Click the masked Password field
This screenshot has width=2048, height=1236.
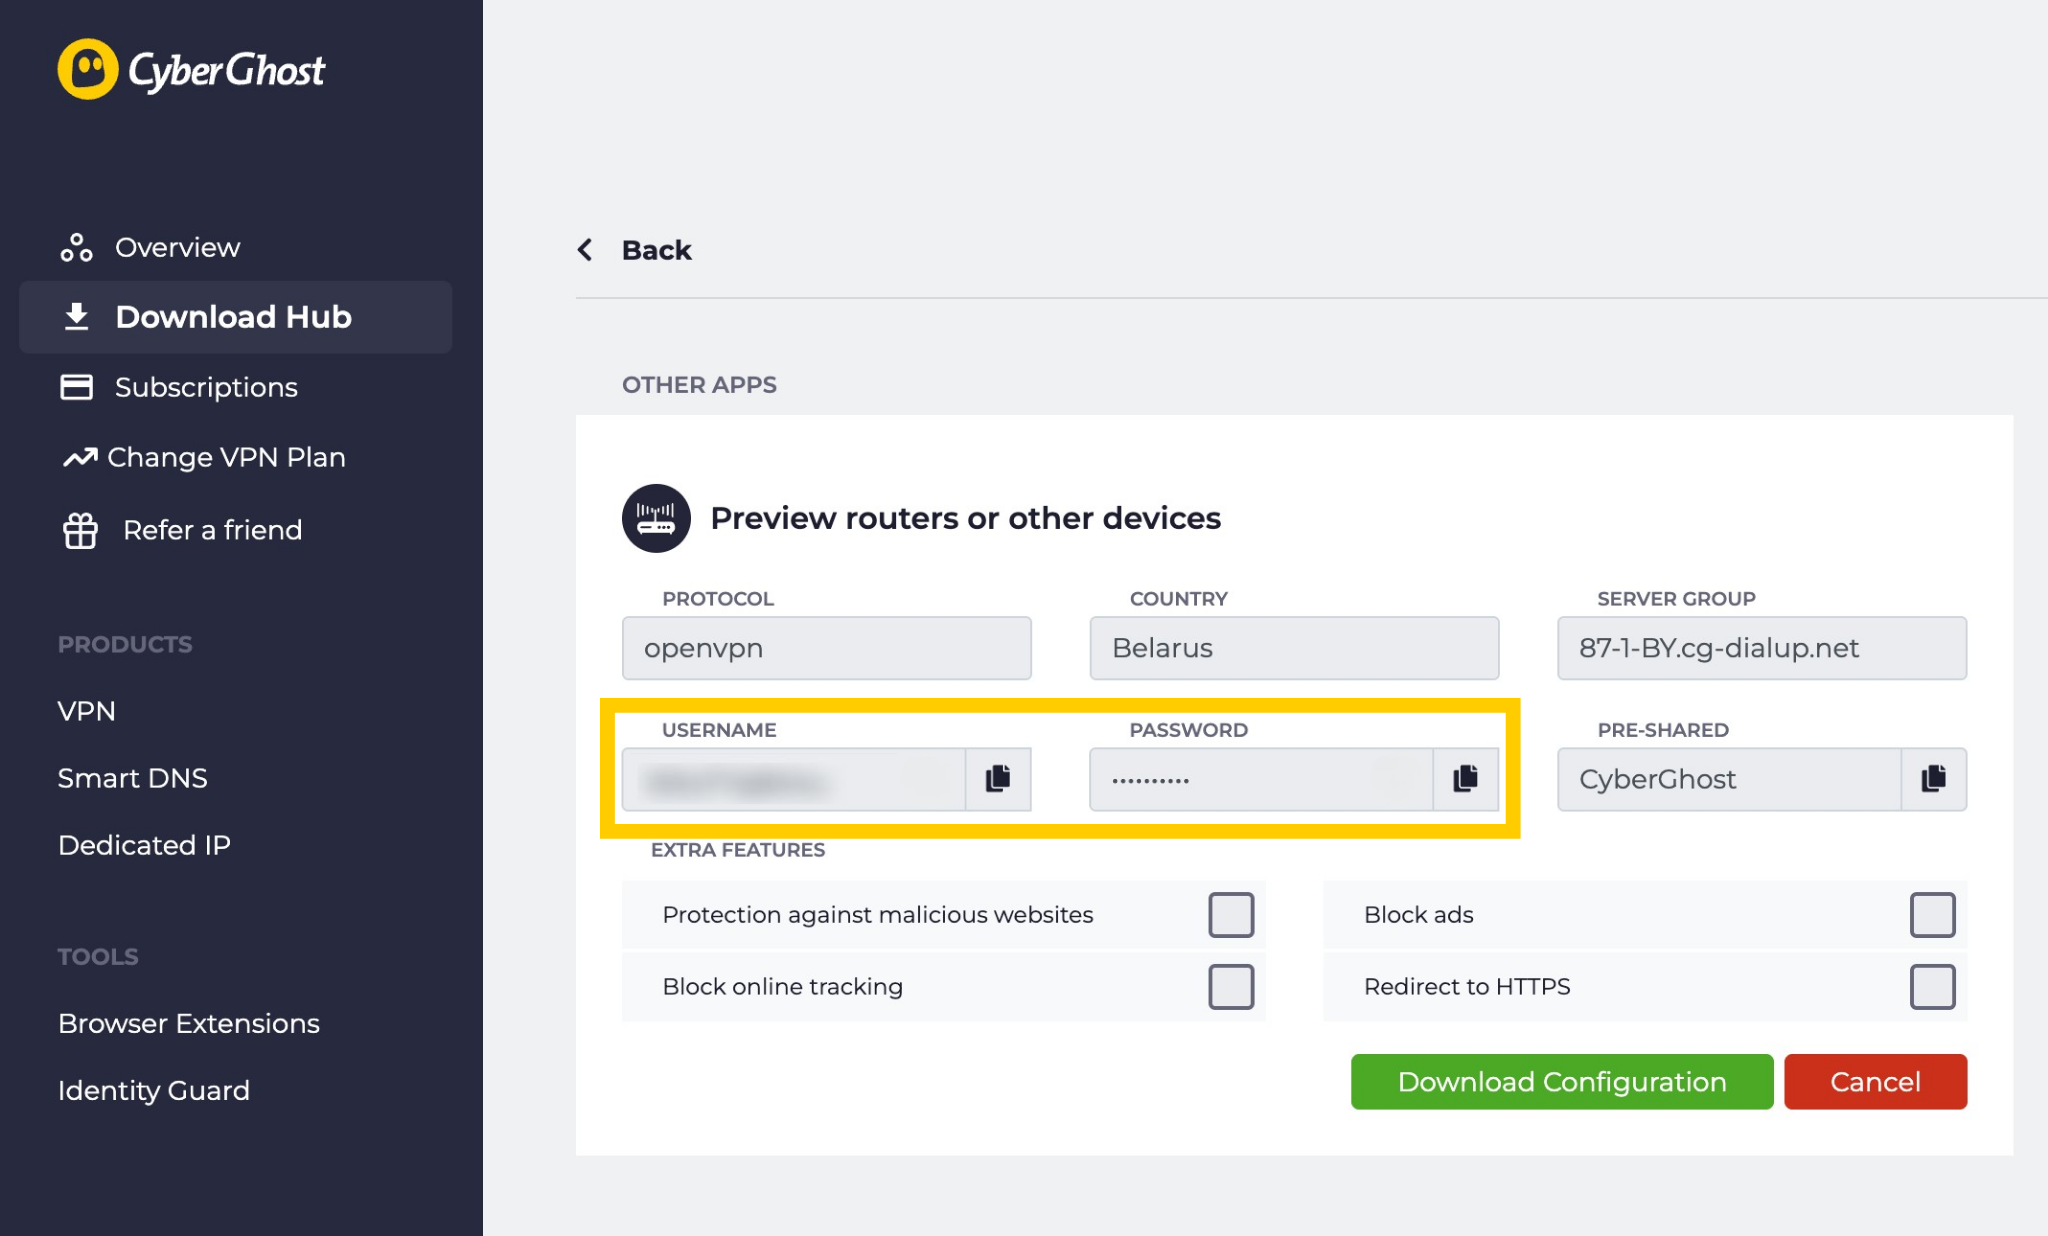coord(1262,779)
